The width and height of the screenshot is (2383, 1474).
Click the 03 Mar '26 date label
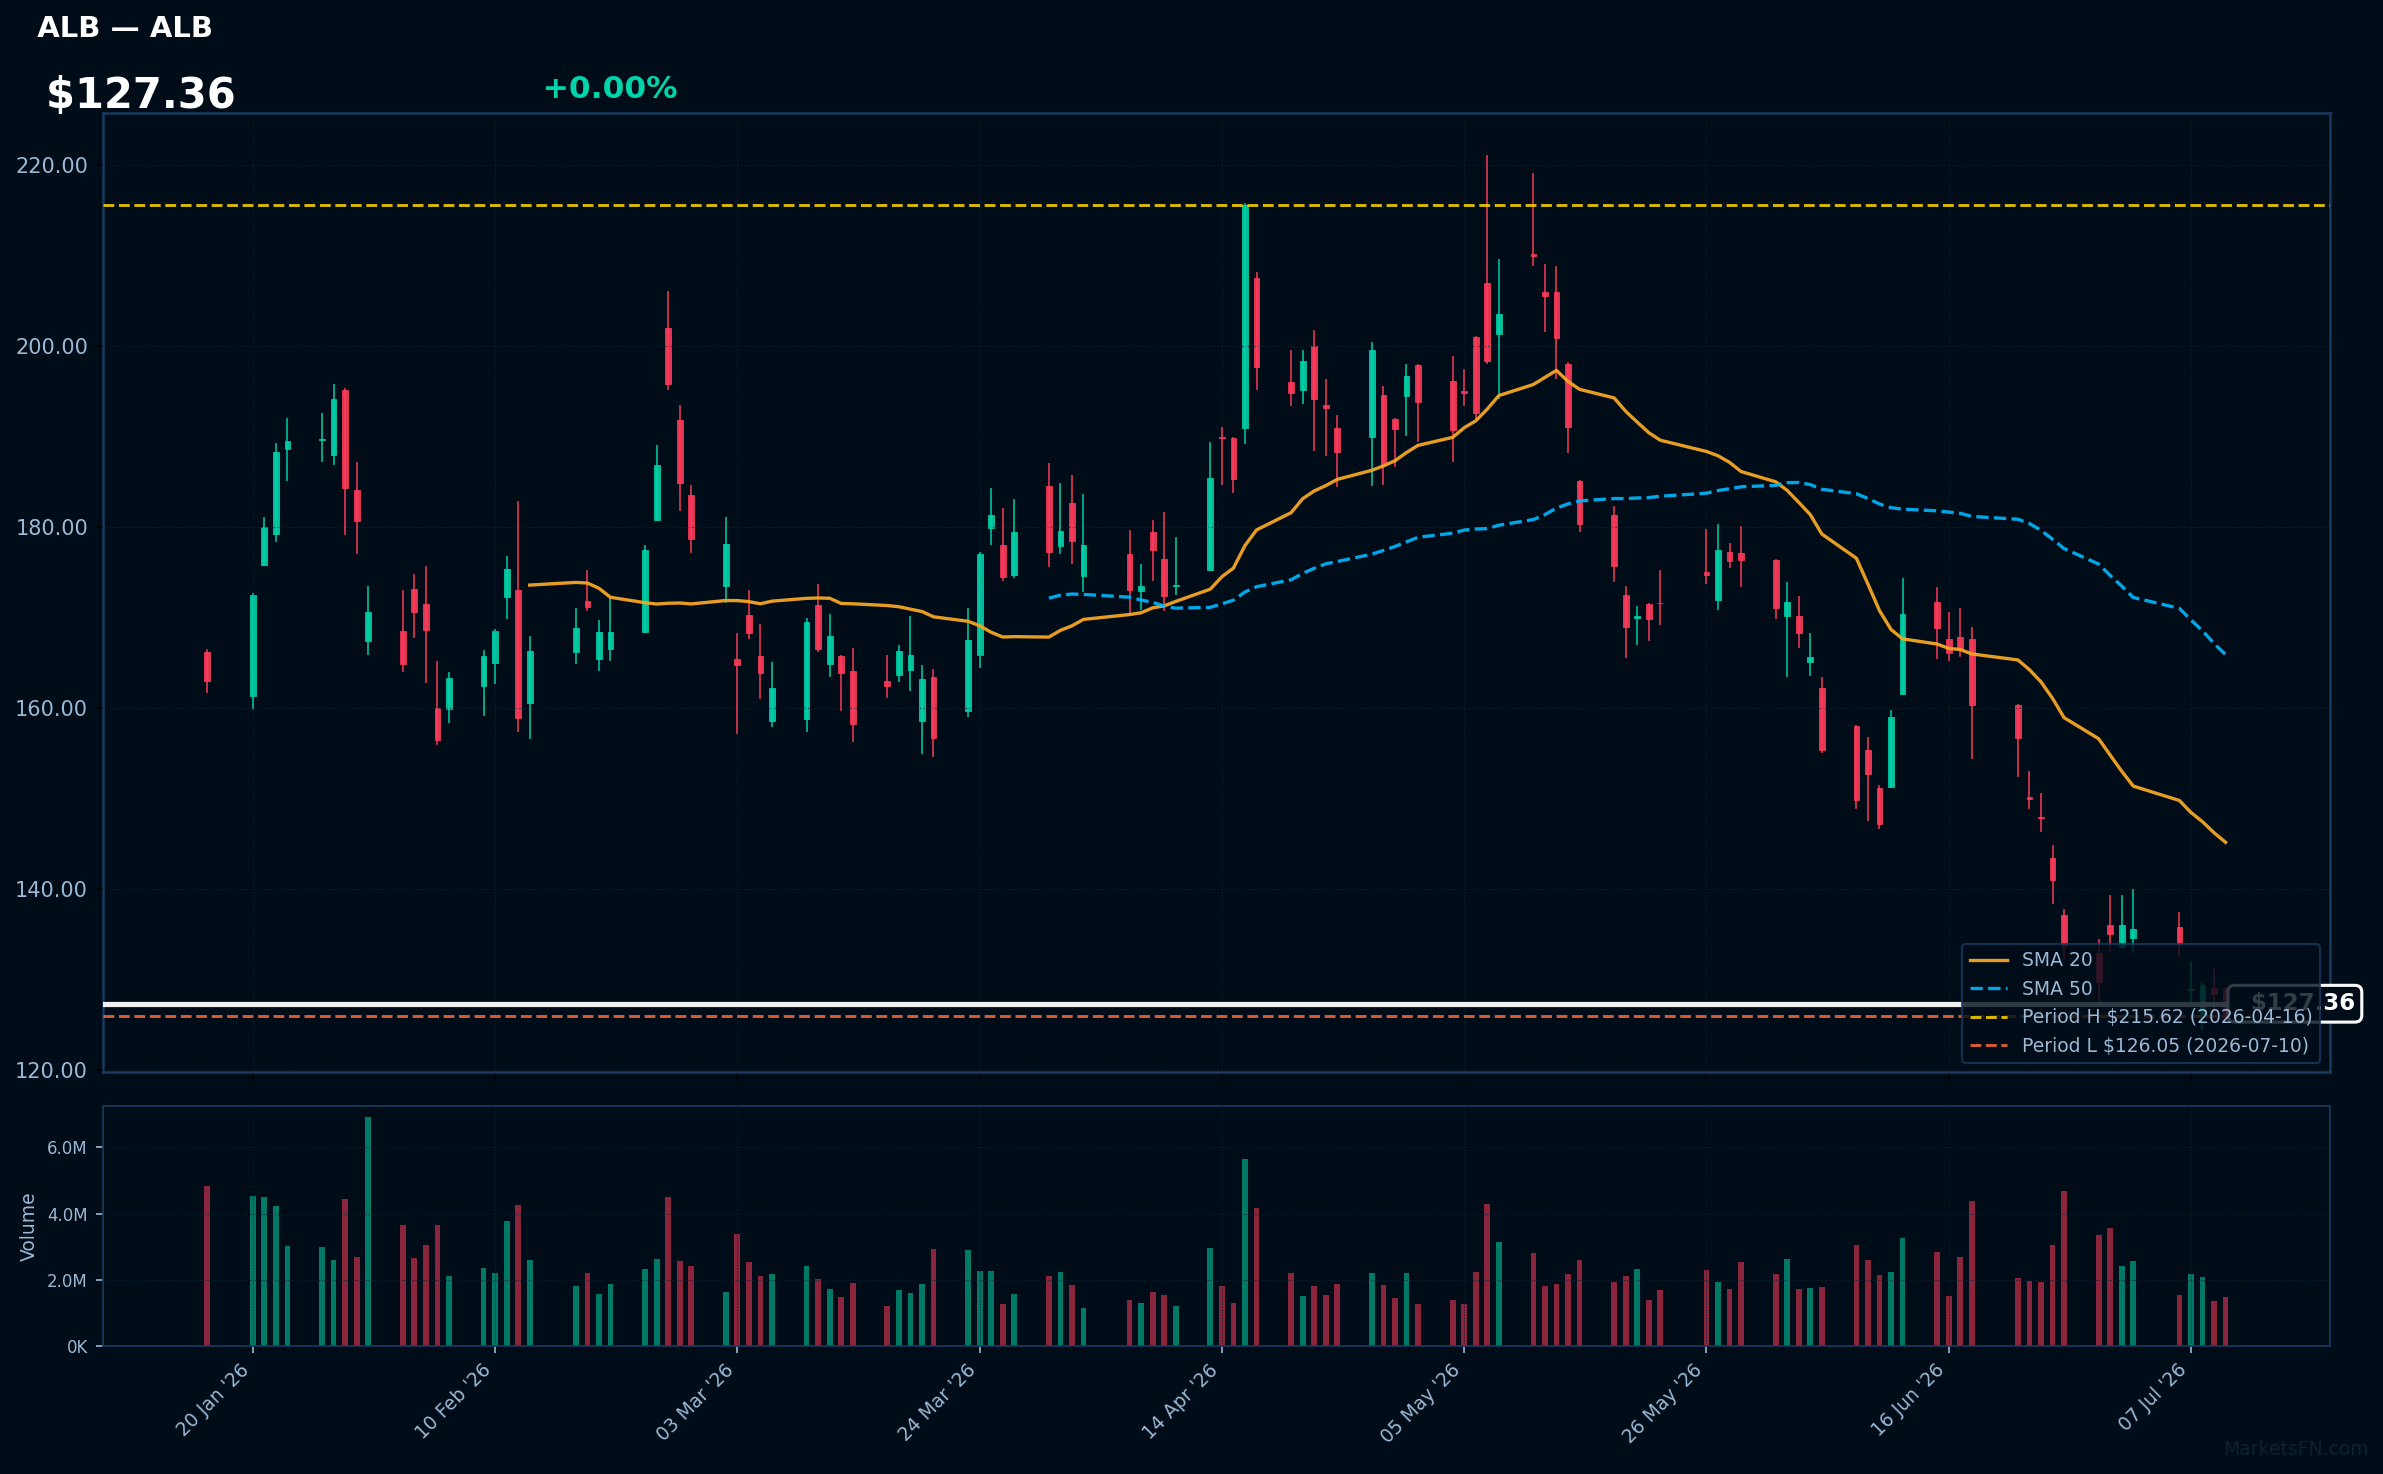[x=695, y=1400]
